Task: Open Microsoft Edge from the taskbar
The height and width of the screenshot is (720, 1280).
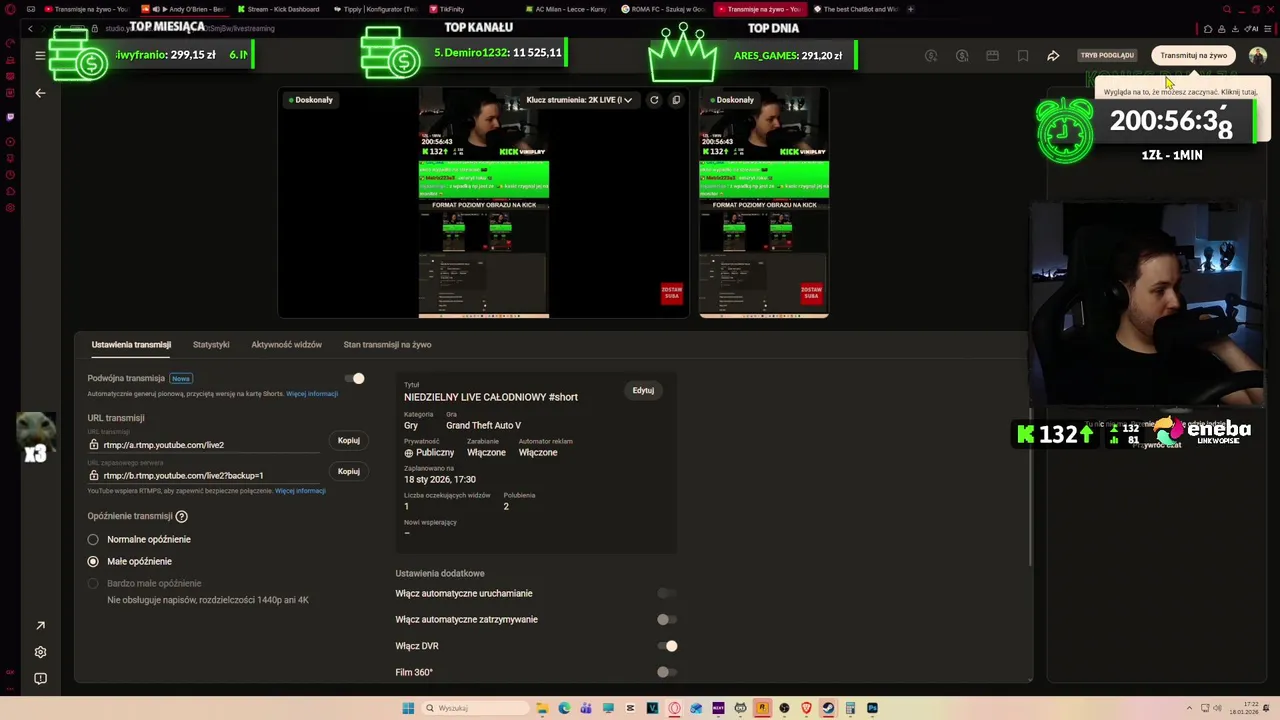Action: [x=564, y=708]
